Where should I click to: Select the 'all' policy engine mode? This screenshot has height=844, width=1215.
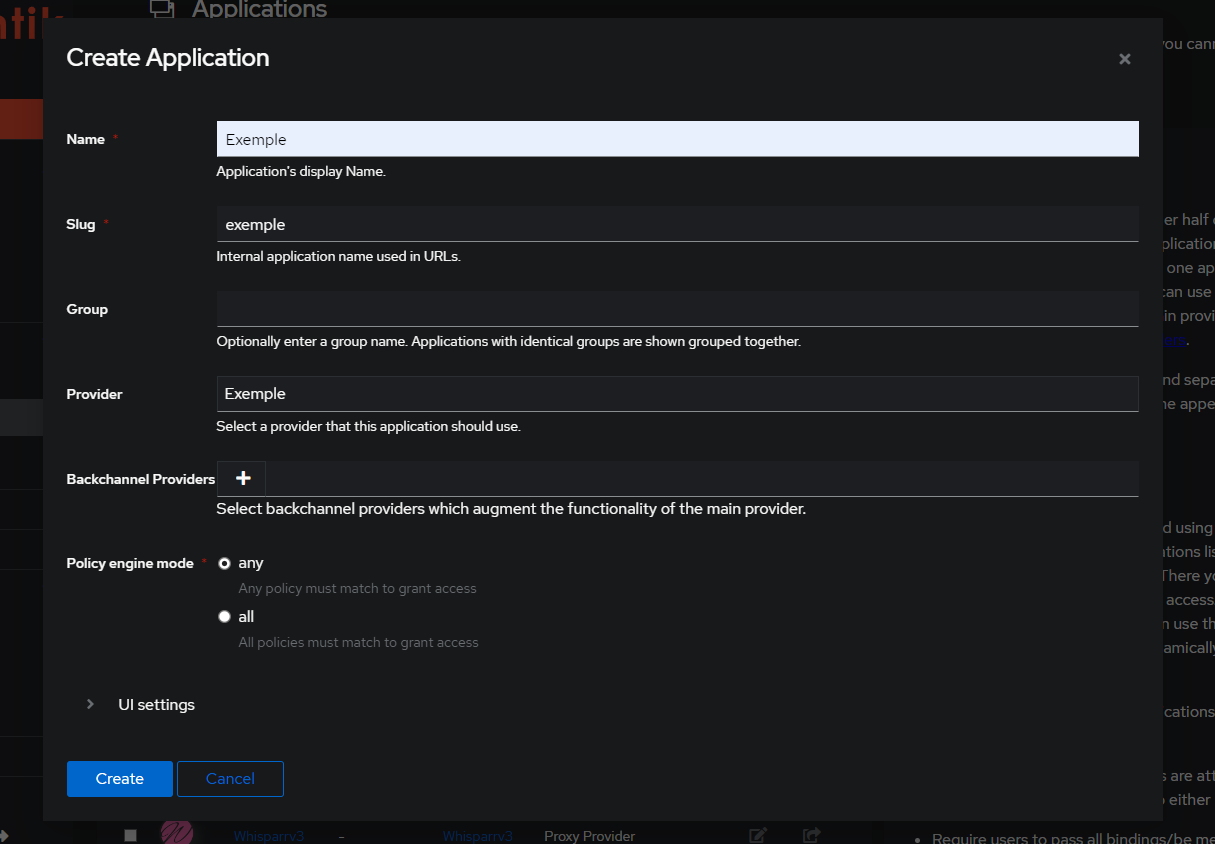(224, 617)
